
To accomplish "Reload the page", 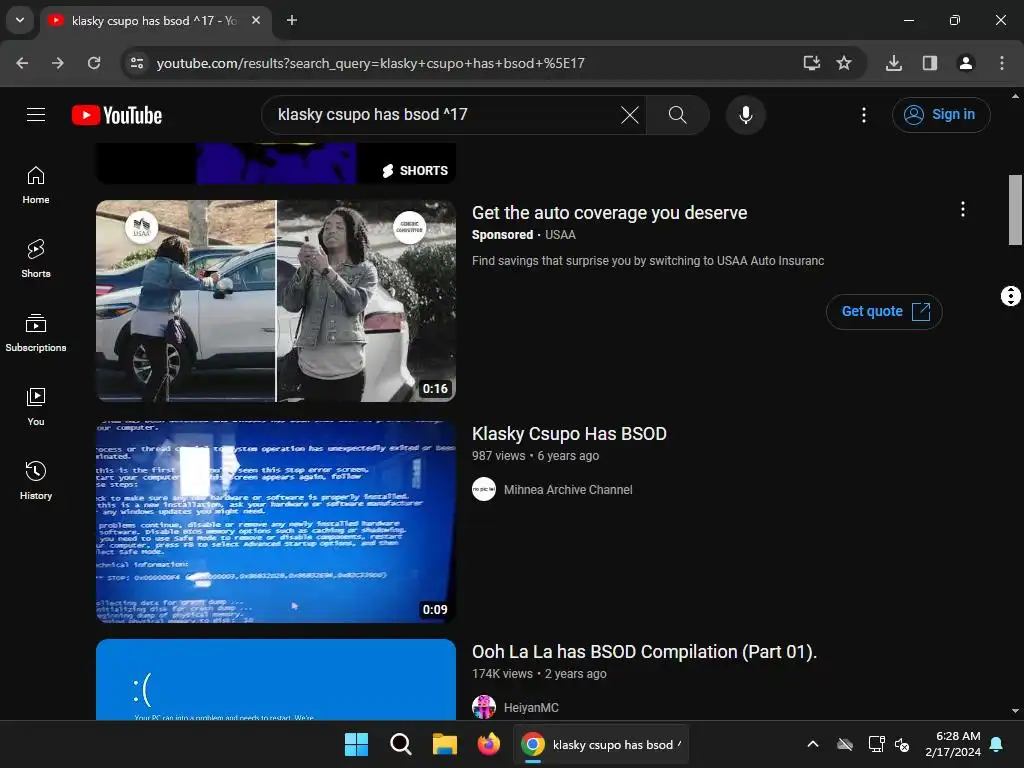I will pos(94,63).
